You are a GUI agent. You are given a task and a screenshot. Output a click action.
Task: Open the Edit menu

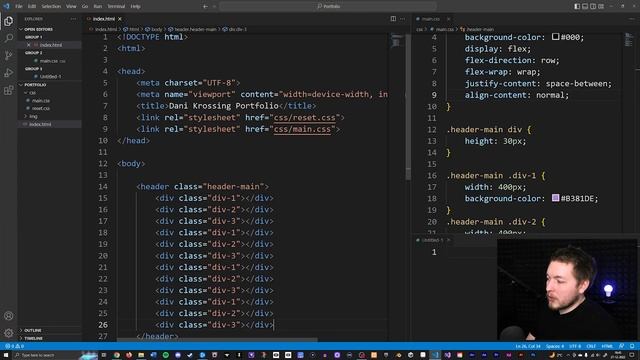[x=32, y=7]
